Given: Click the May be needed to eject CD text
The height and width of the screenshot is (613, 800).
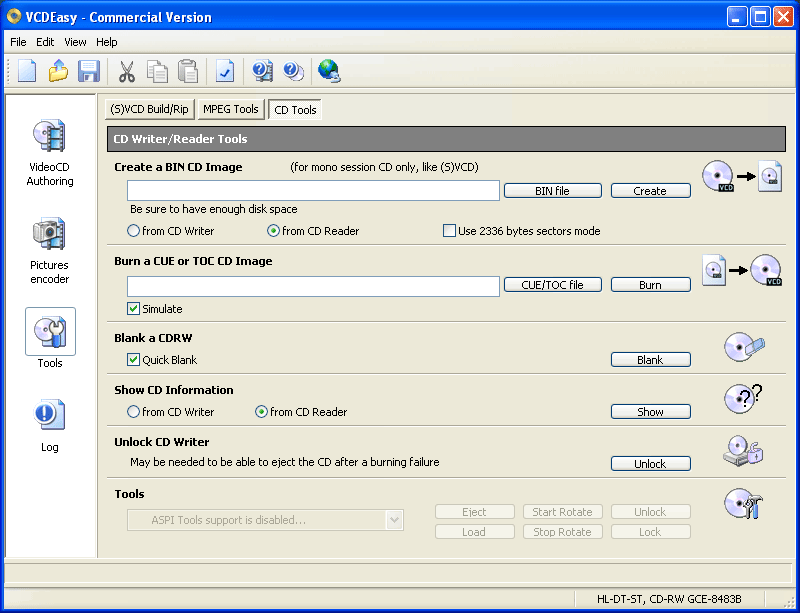Looking at the screenshot, I should (x=285, y=462).
